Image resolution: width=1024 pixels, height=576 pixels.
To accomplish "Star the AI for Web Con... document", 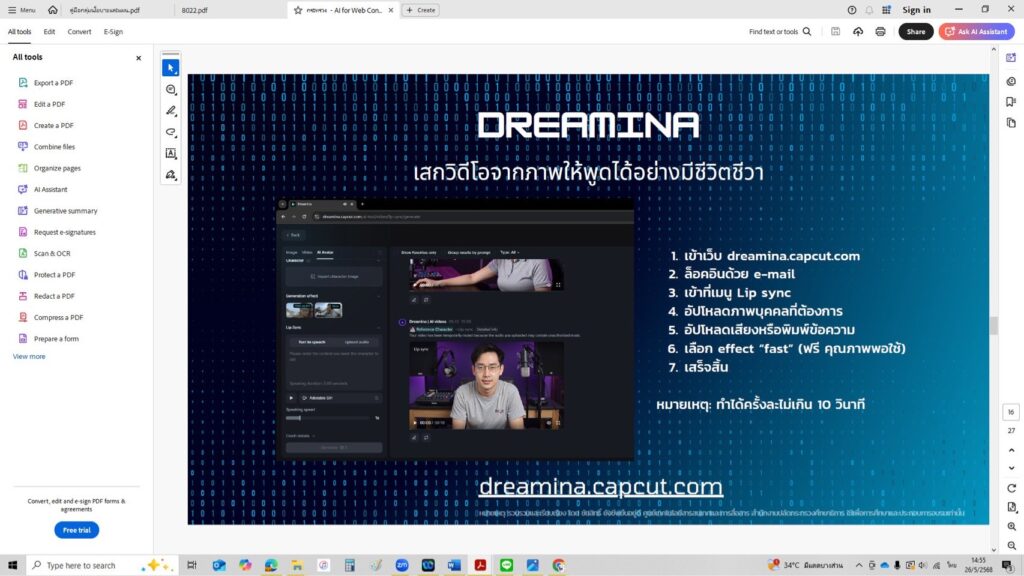I will coord(298,10).
